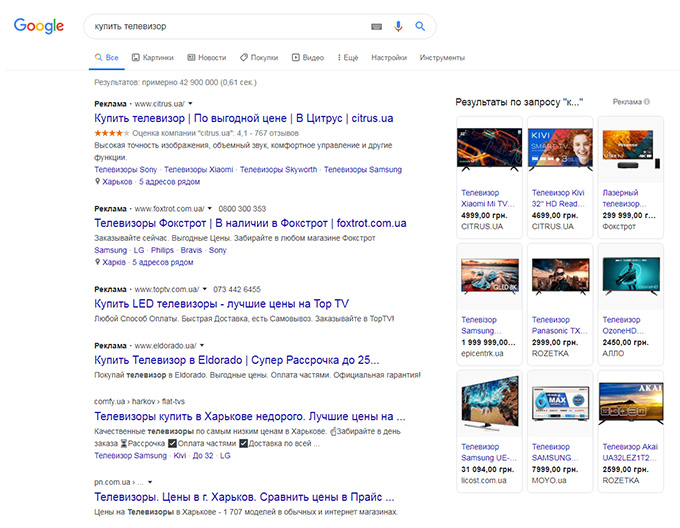Screen dimensions: 680x528
Task: Open Samsung QLED epicentrk.ua product thumbnail
Action: (x=489, y=276)
